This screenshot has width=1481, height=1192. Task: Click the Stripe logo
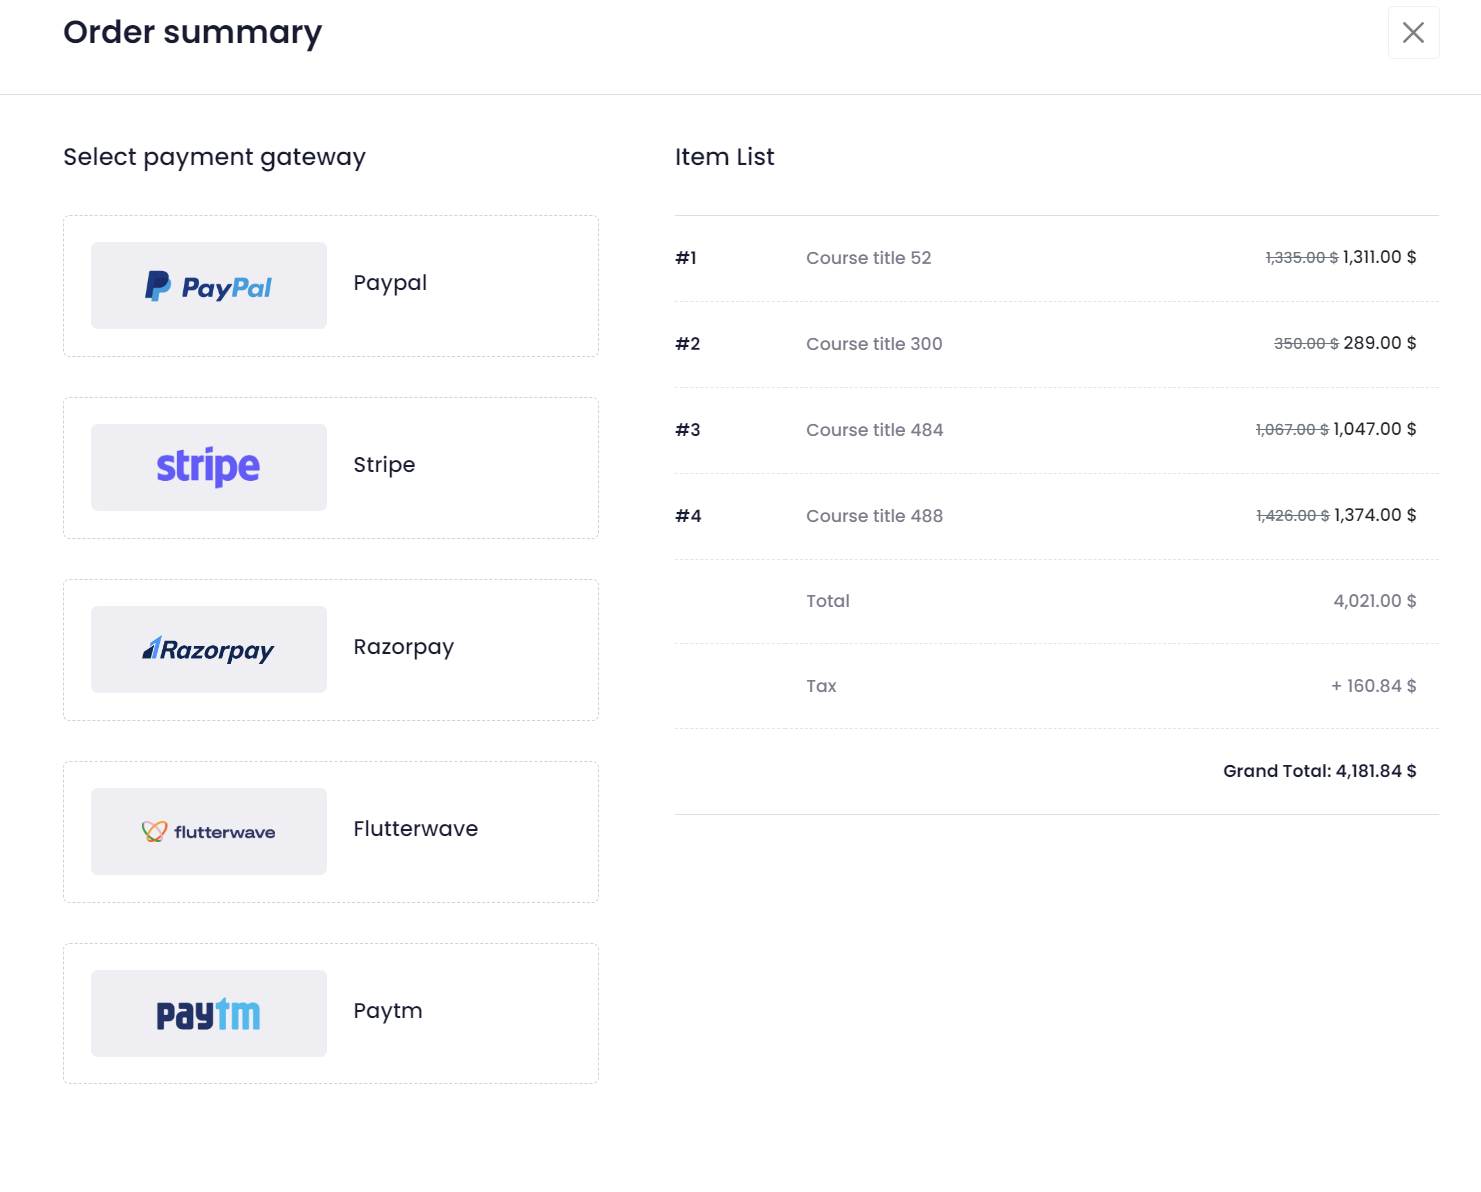[x=208, y=467]
